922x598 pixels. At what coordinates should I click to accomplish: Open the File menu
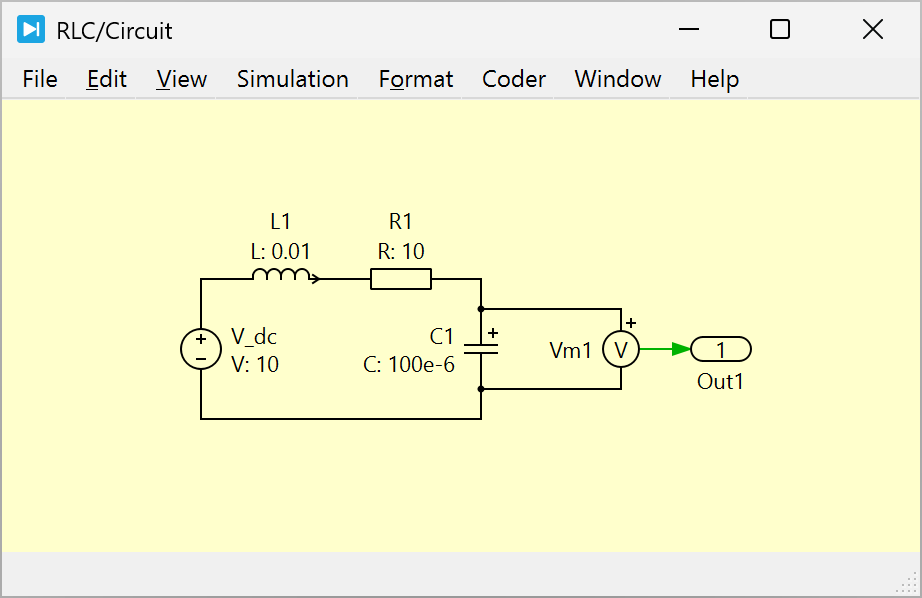(40, 79)
